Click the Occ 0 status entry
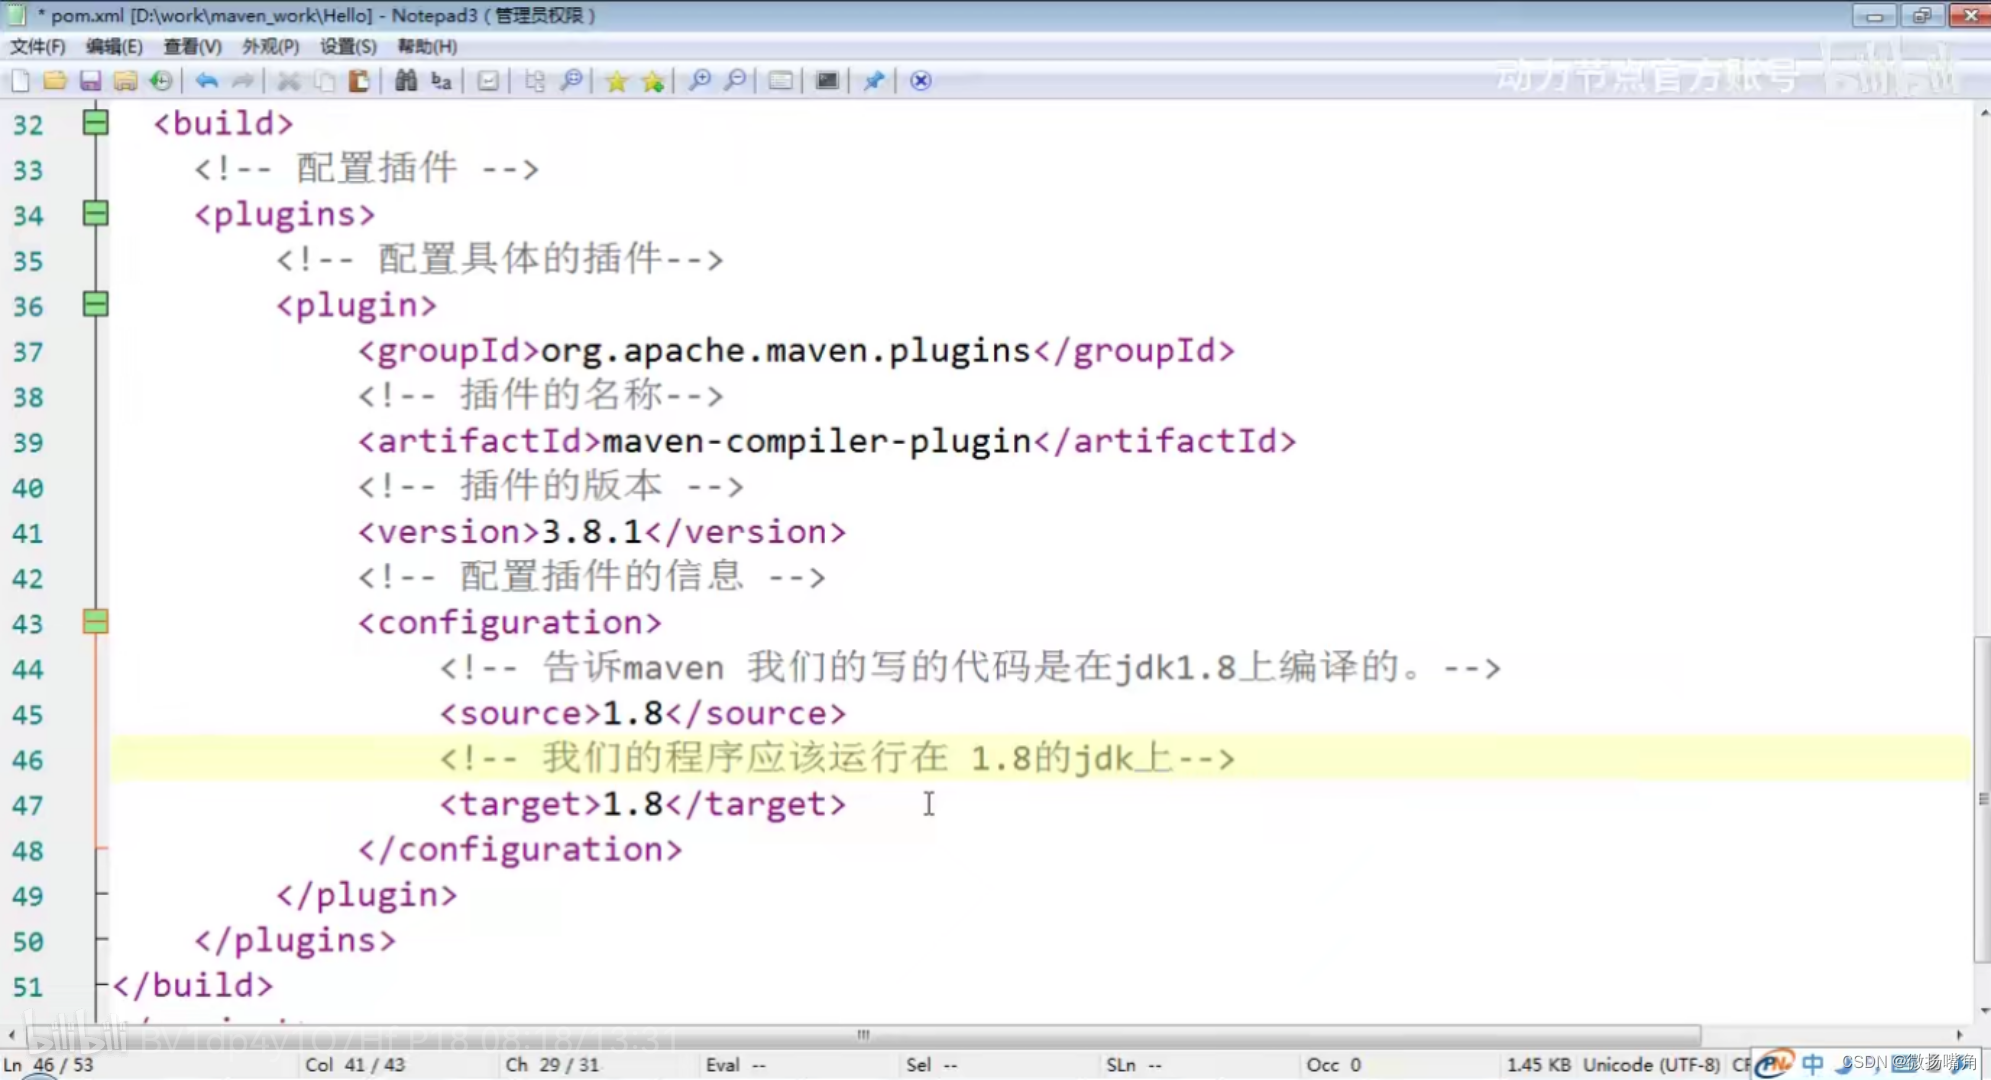This screenshot has height=1080, width=1991. click(1333, 1065)
